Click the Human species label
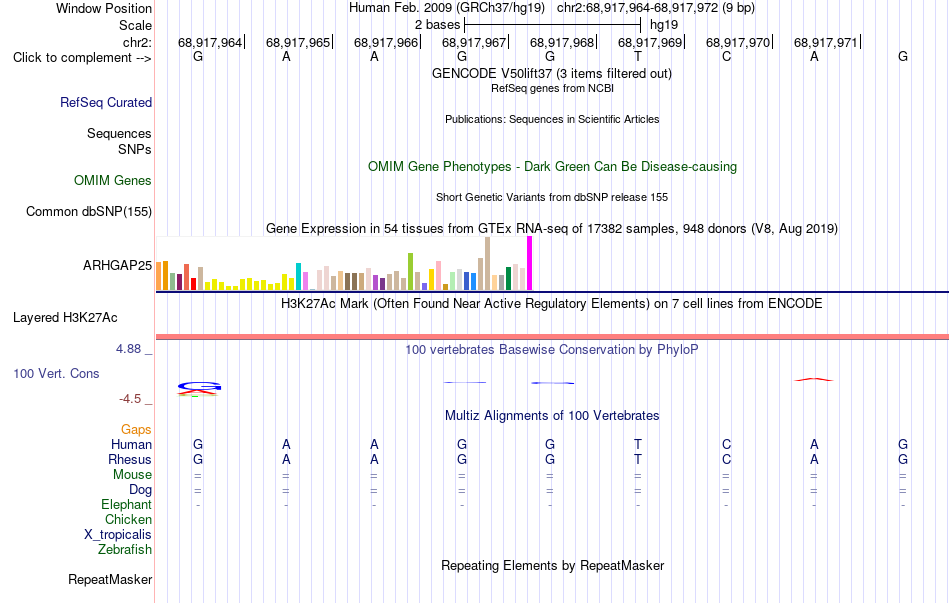950x603 pixels. tap(131, 445)
